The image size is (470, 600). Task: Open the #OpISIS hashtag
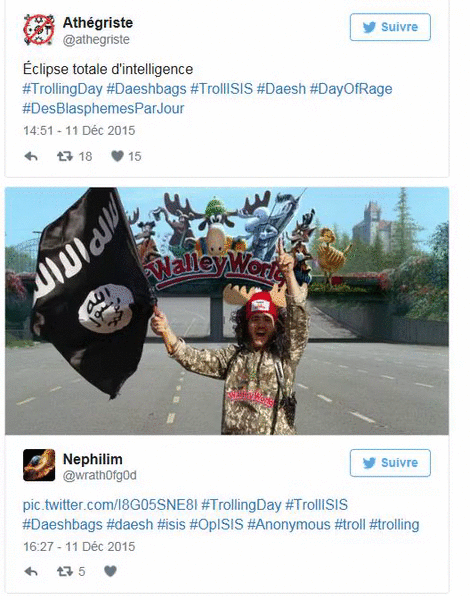[x=216, y=525]
